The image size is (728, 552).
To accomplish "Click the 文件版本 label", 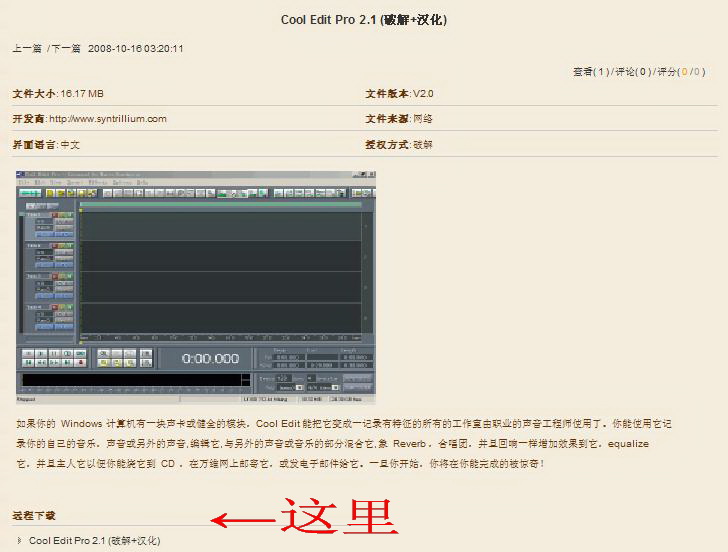I will pyautogui.click(x=387, y=94).
